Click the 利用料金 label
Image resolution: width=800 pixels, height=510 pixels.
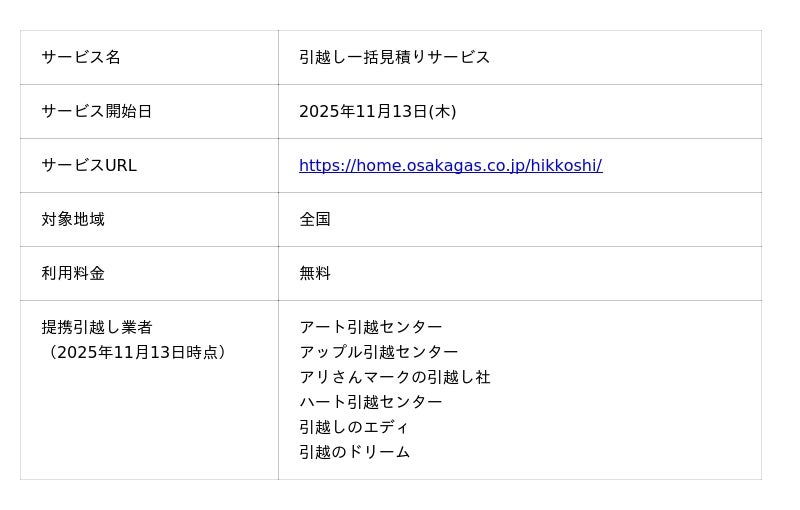73,274
